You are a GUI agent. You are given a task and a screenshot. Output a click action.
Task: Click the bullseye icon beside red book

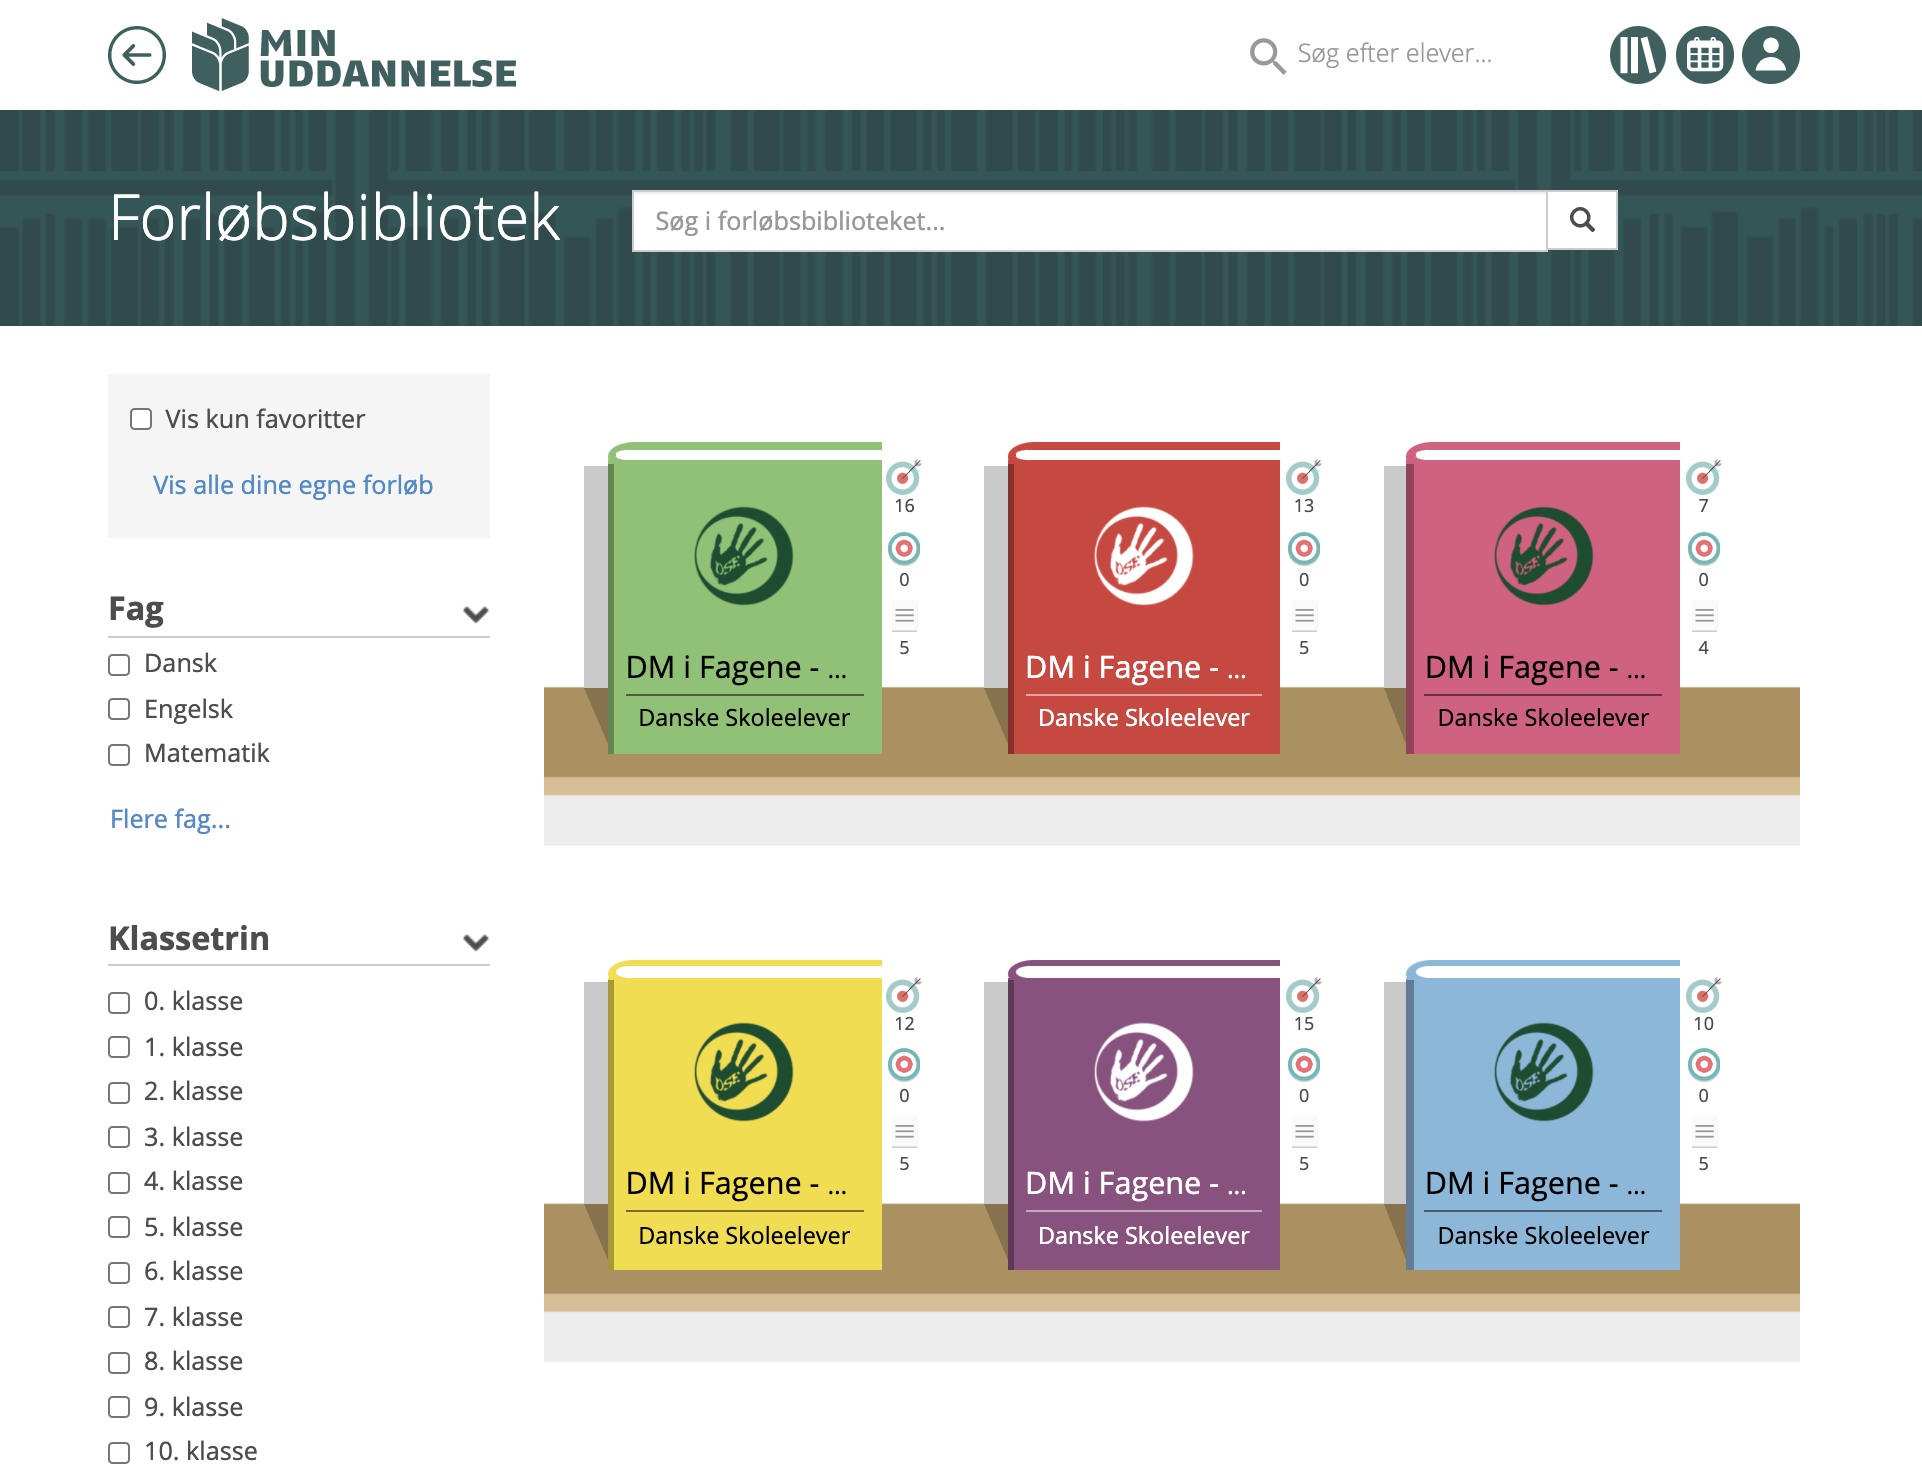tap(1304, 548)
